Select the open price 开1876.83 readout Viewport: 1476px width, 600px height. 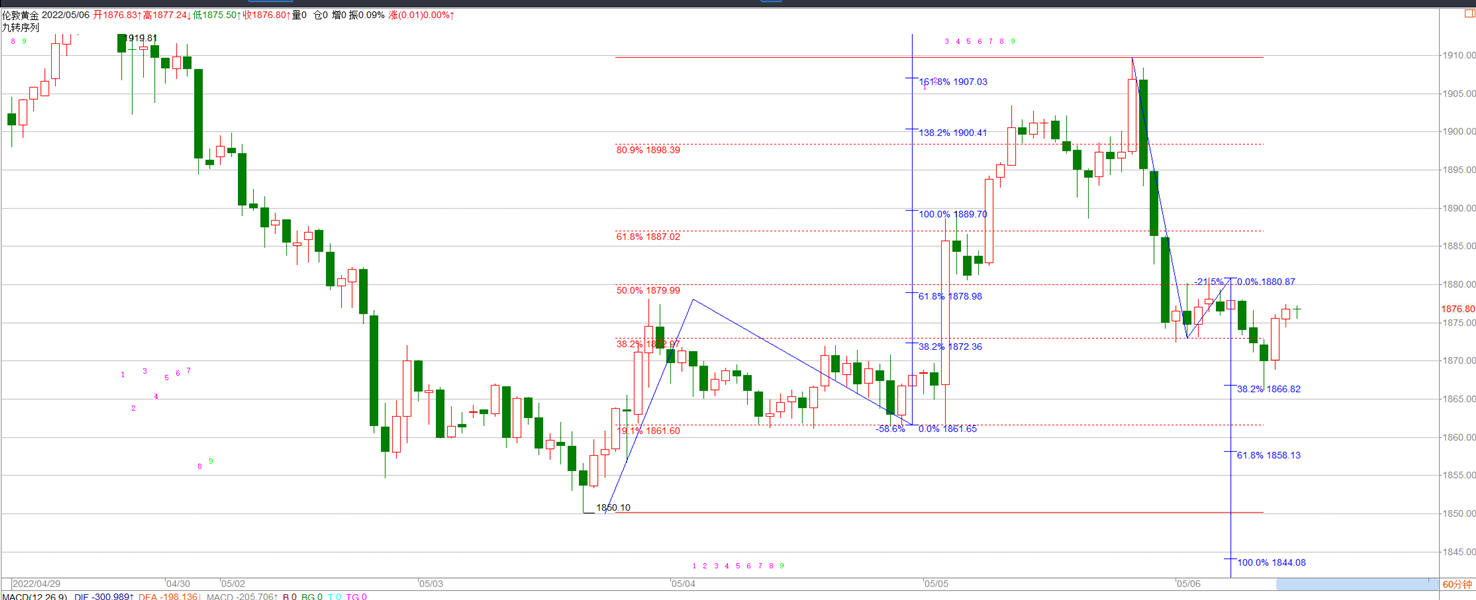[116, 15]
